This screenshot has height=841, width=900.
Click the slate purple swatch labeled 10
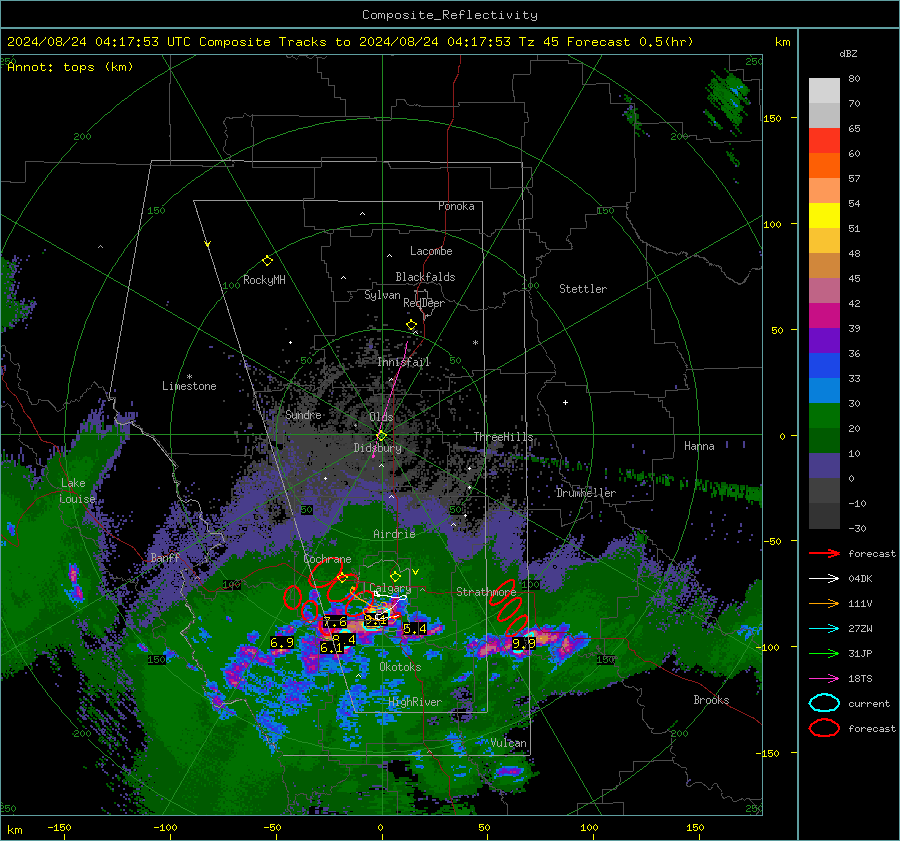824,465
